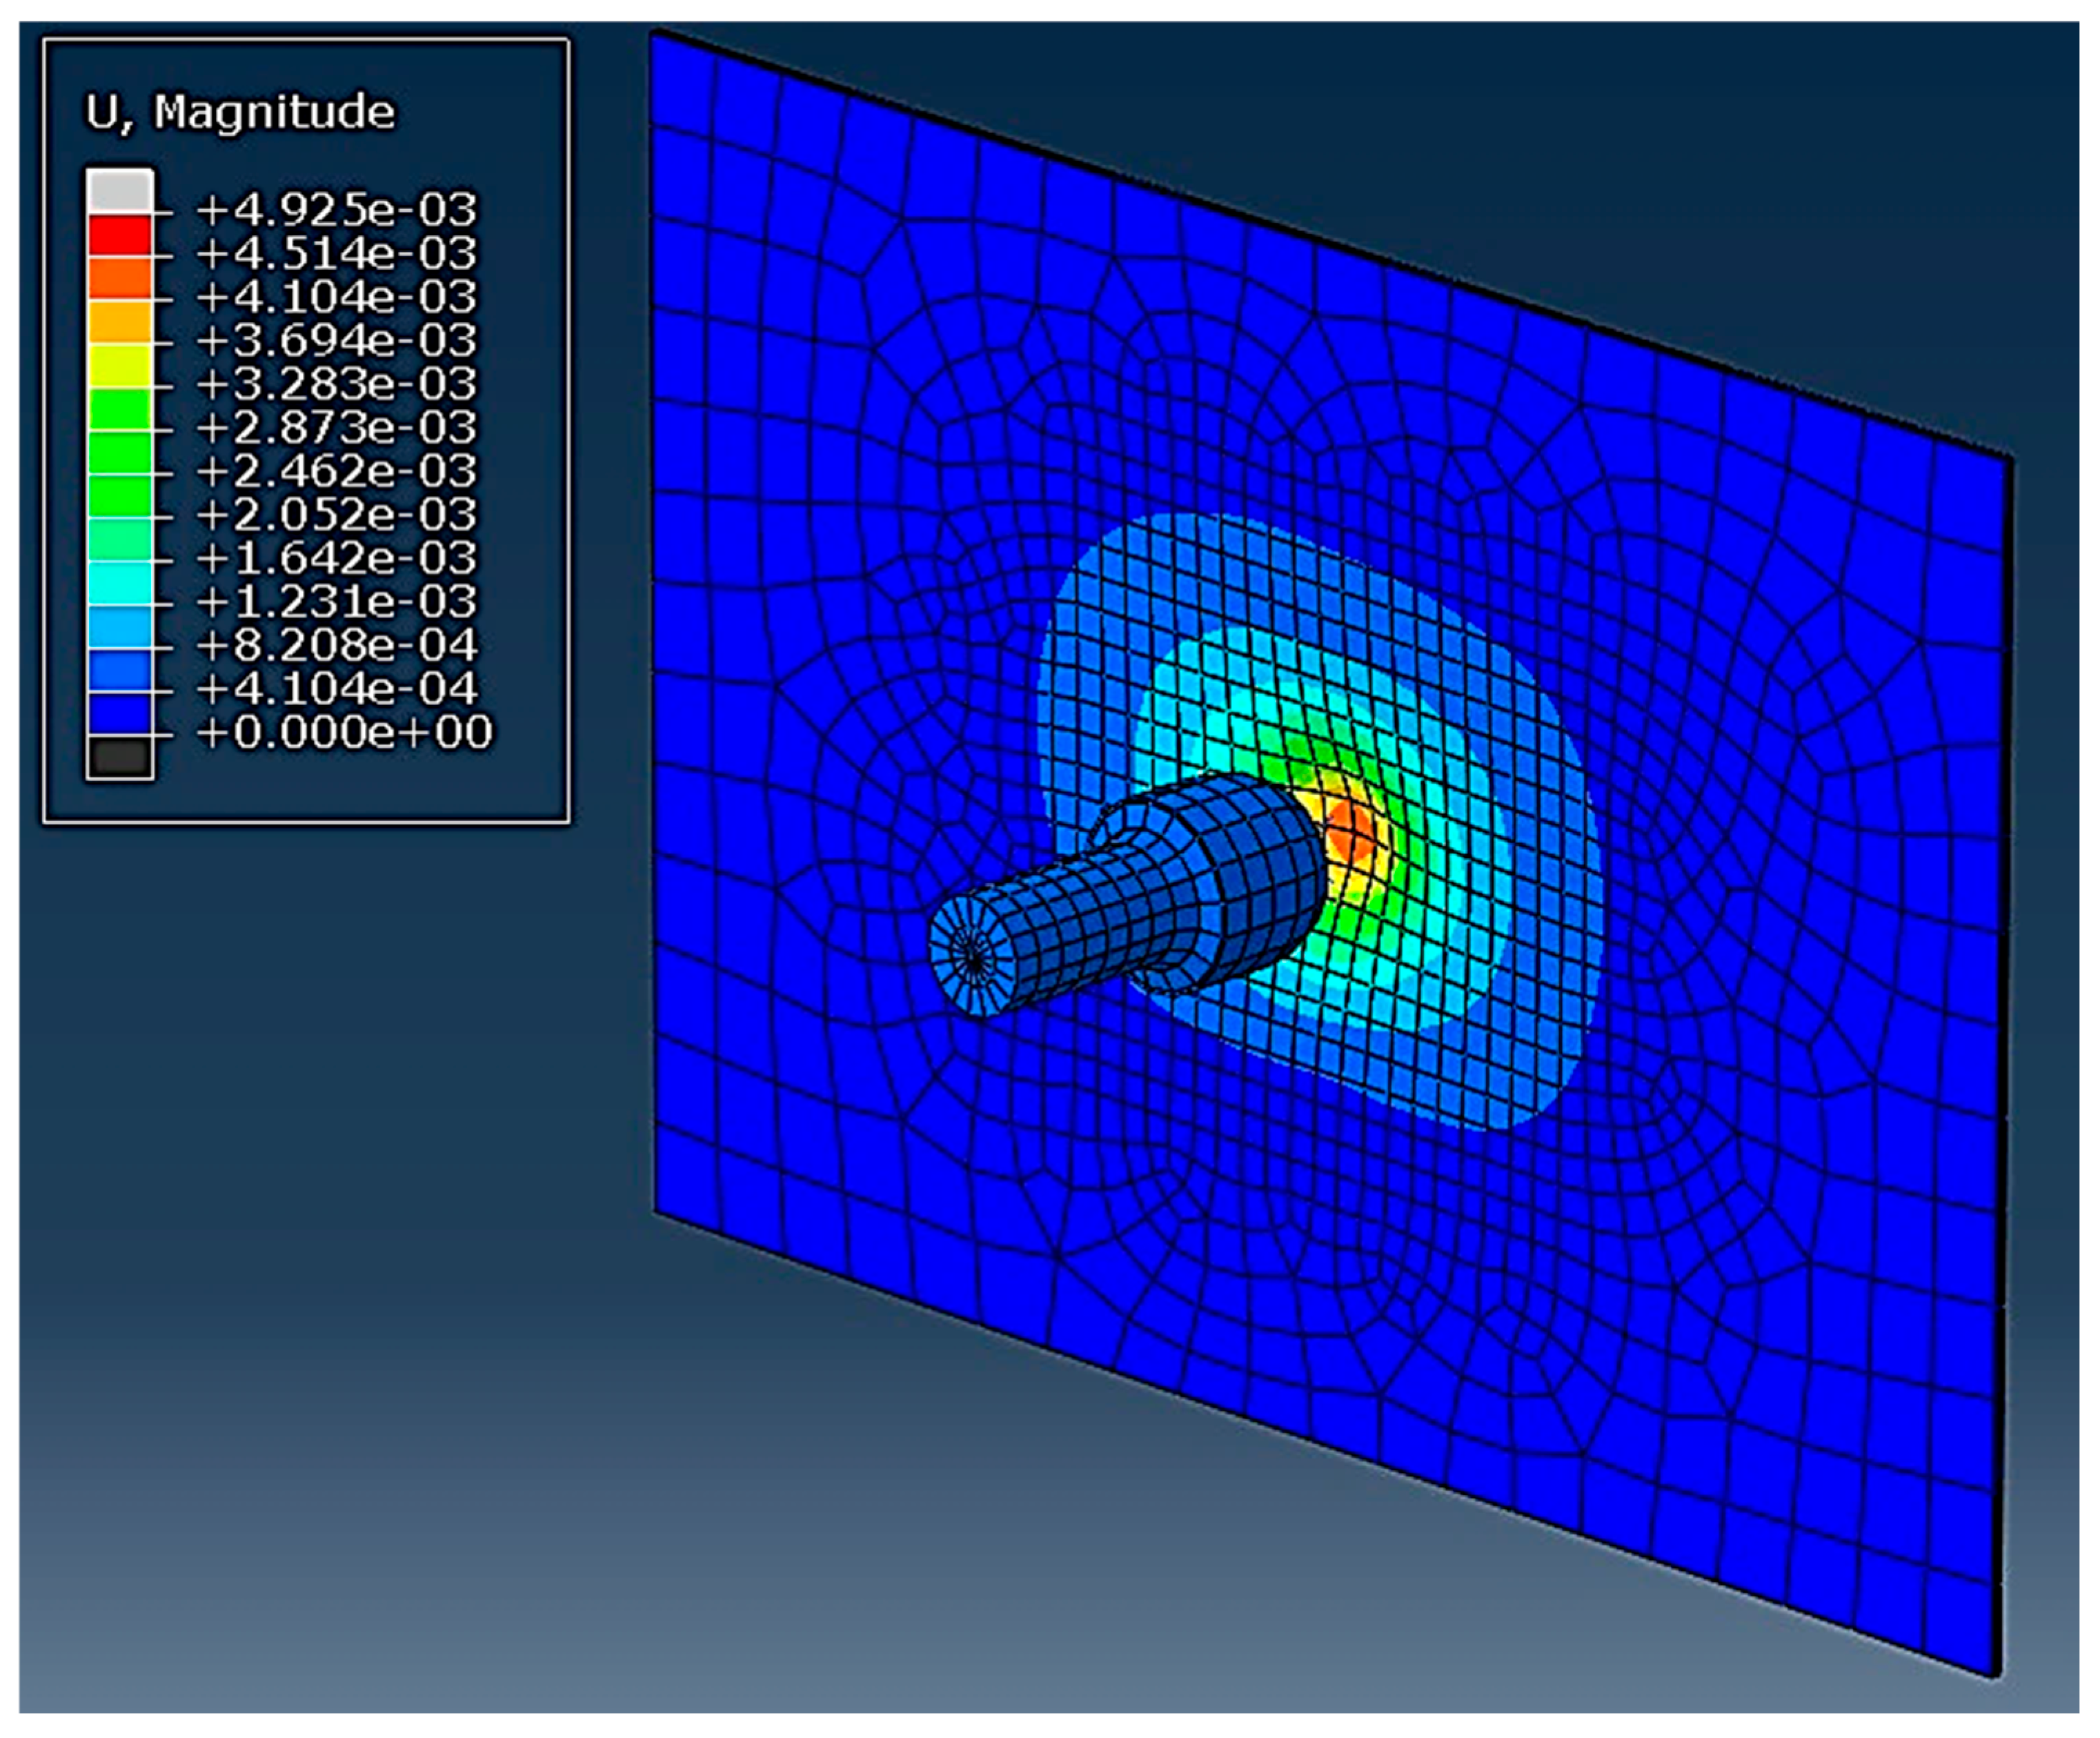Image resolution: width=2100 pixels, height=1738 pixels.
Task: Click the +3.694e-03 legend value
Action: (336, 341)
